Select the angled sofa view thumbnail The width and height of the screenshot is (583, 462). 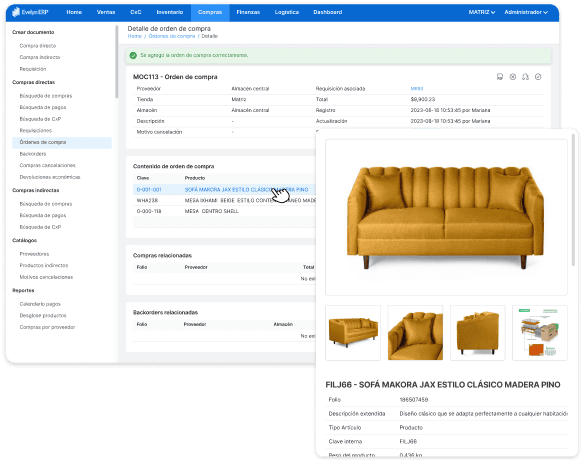[x=353, y=333]
